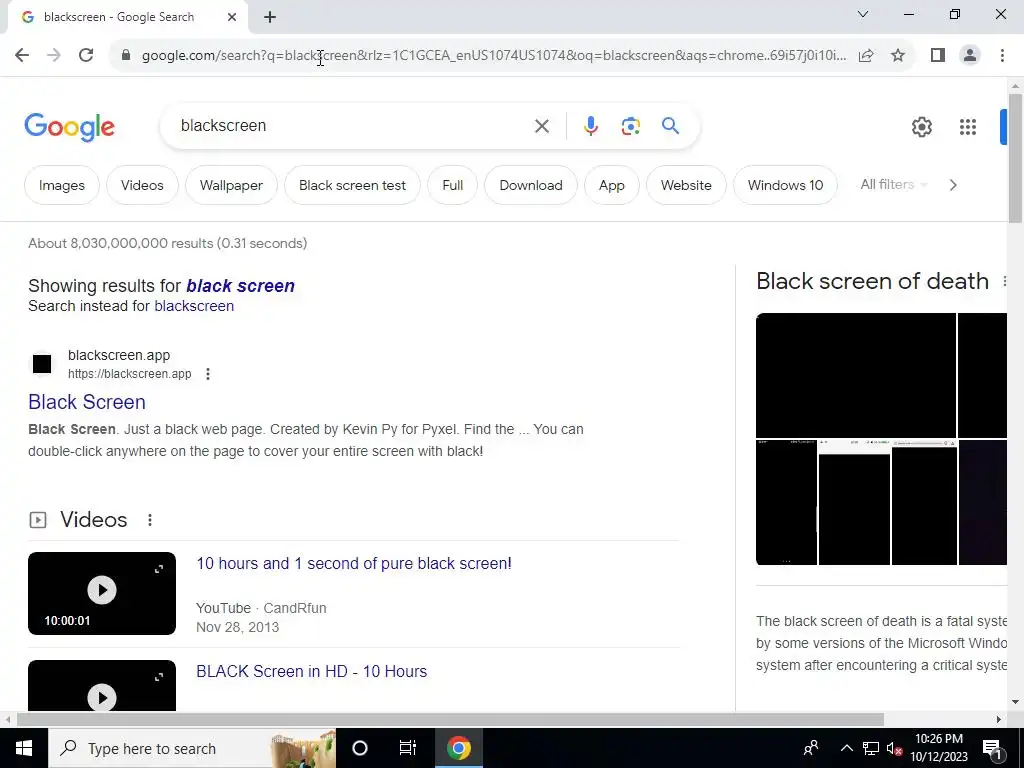Image resolution: width=1024 pixels, height=768 pixels.
Task: Clear the search box with the X
Action: (541, 126)
